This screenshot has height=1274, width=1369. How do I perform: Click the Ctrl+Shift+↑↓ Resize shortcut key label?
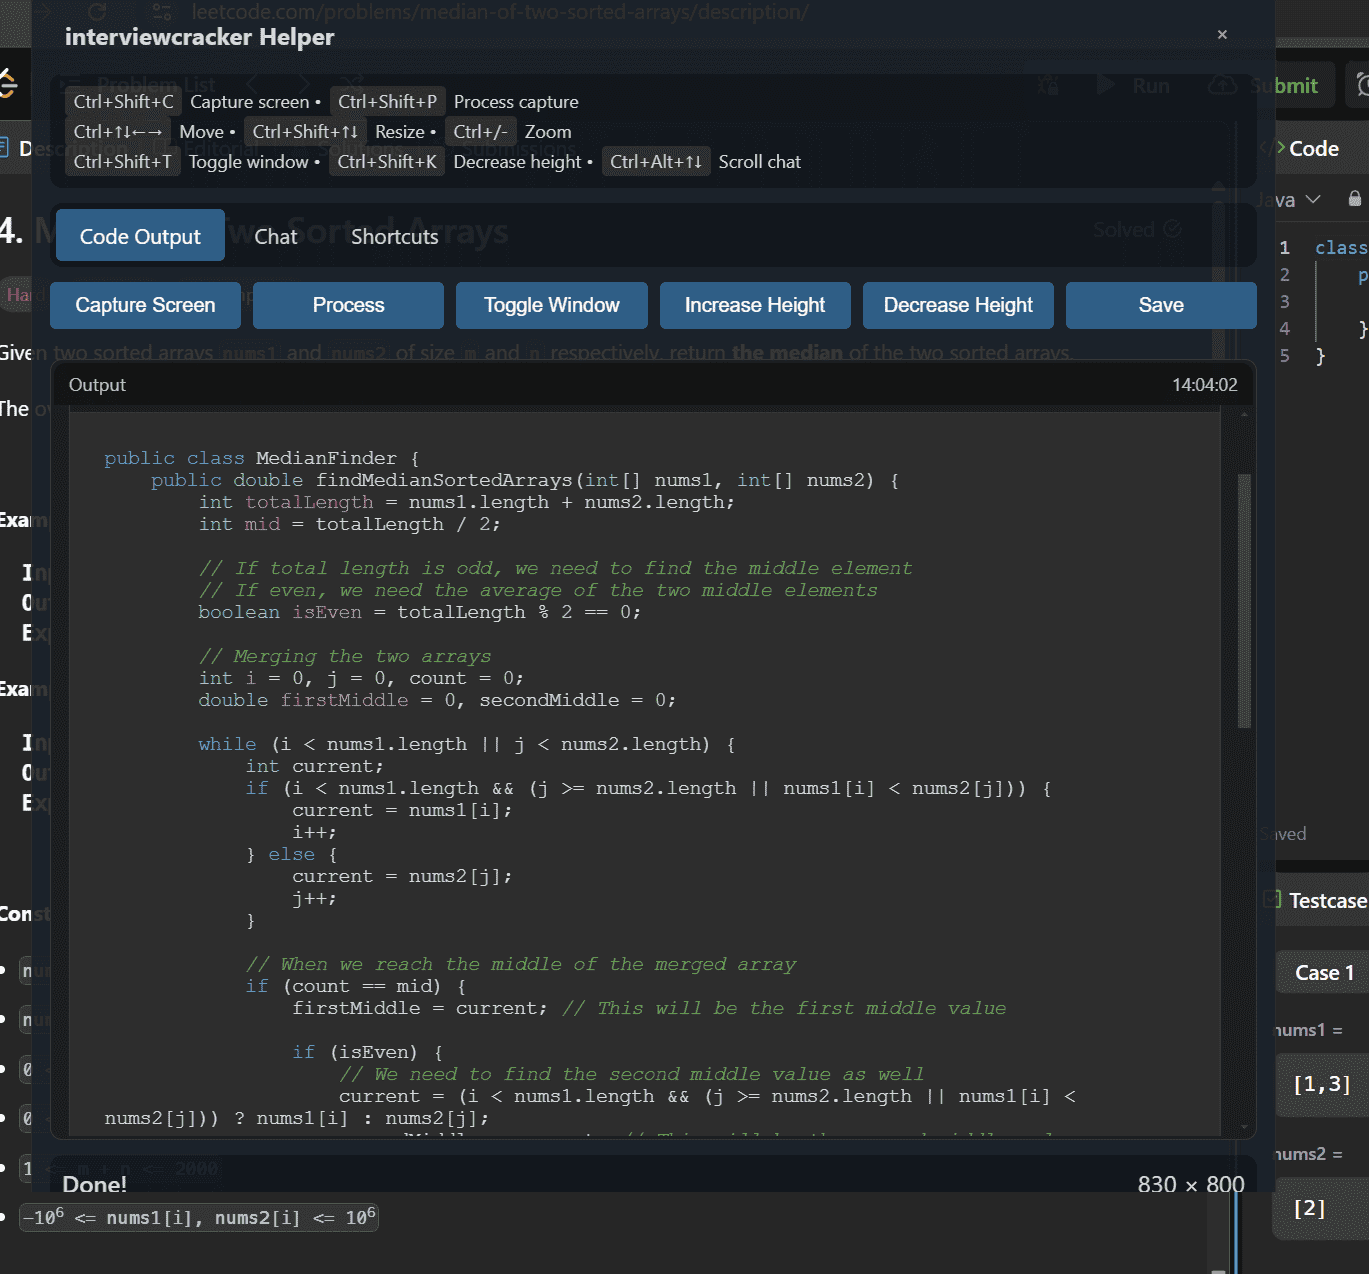tap(305, 131)
